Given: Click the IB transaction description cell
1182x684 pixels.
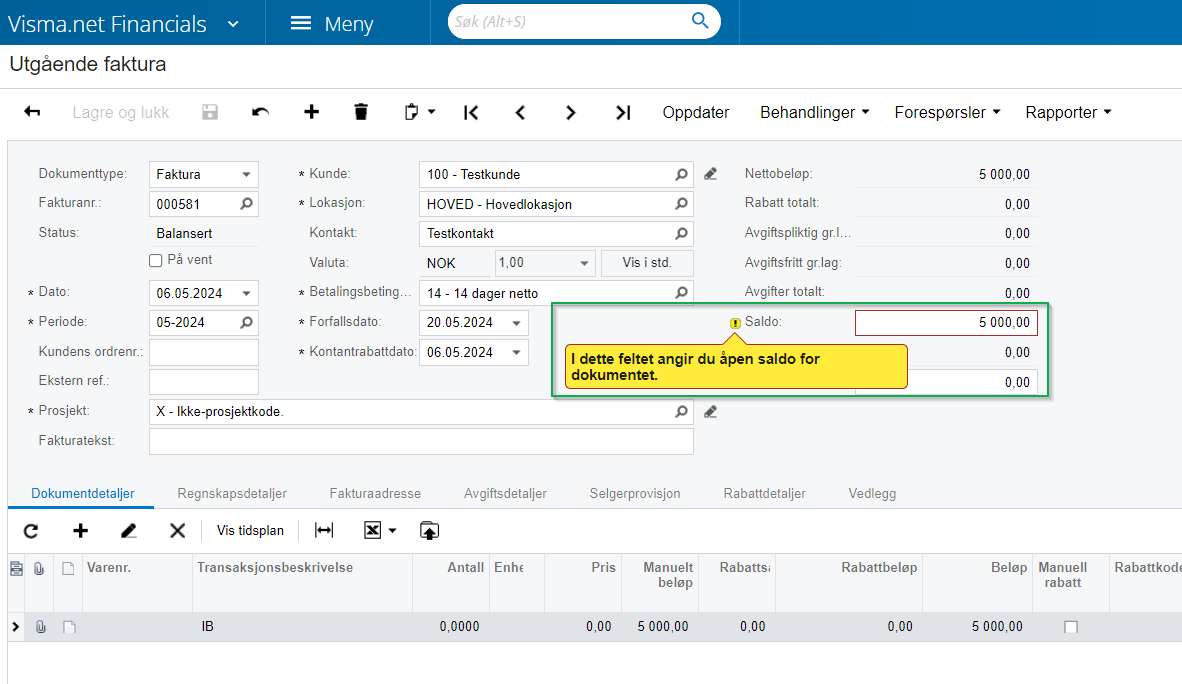Looking at the screenshot, I should 302,627.
